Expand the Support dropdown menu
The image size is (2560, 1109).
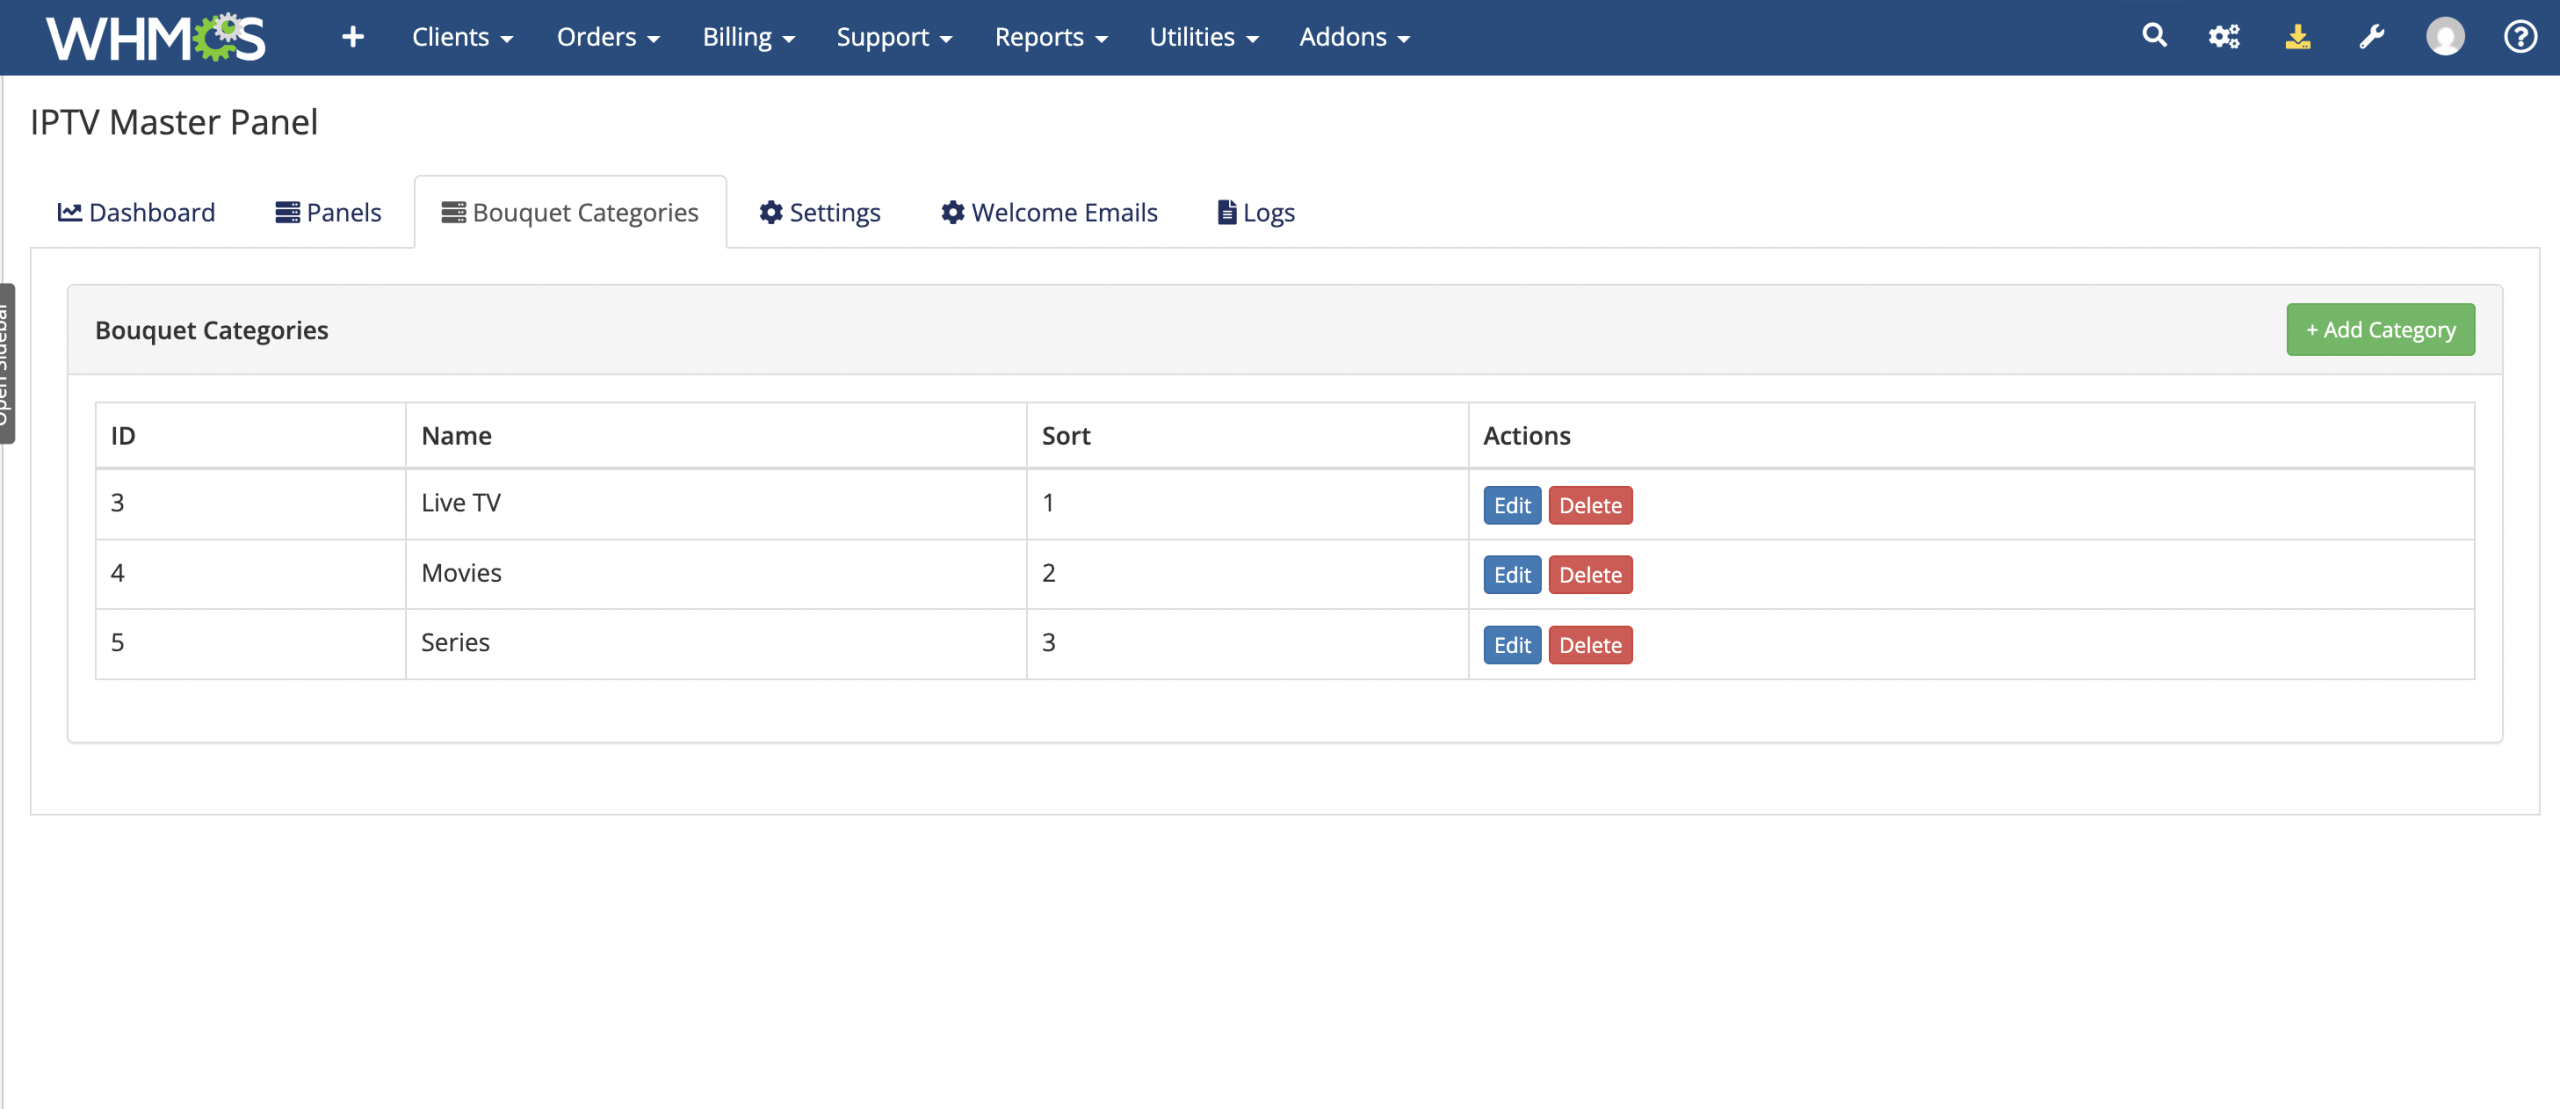coord(894,37)
